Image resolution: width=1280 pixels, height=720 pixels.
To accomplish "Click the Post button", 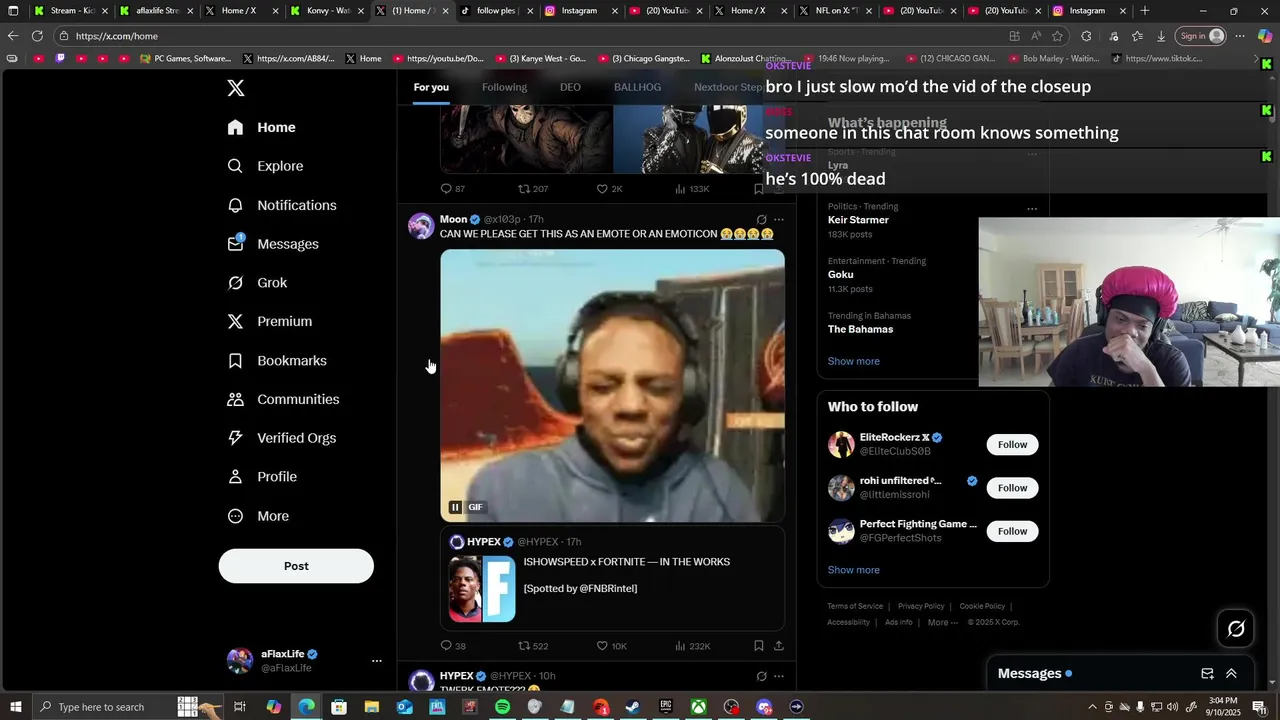I will click(296, 566).
